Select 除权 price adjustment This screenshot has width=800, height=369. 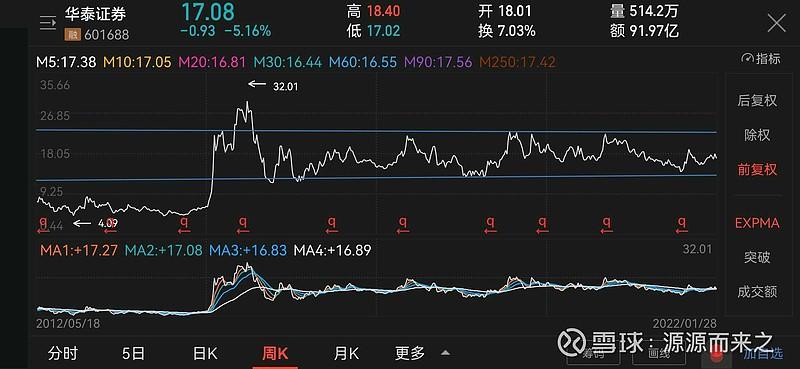point(757,135)
